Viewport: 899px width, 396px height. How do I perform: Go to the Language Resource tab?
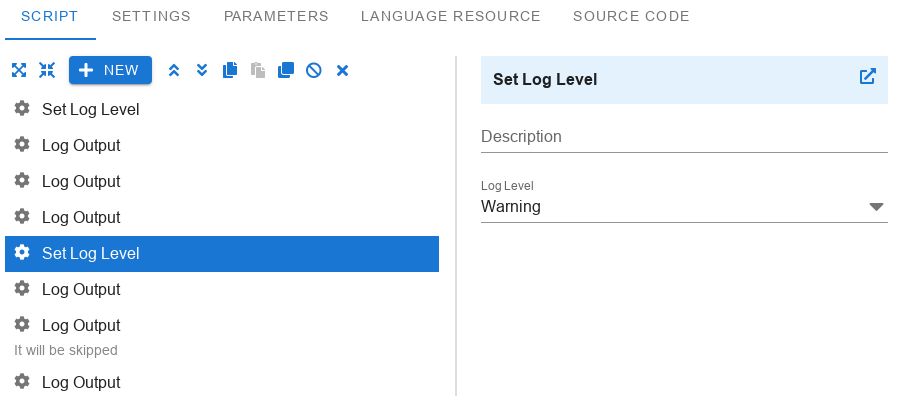tap(451, 17)
